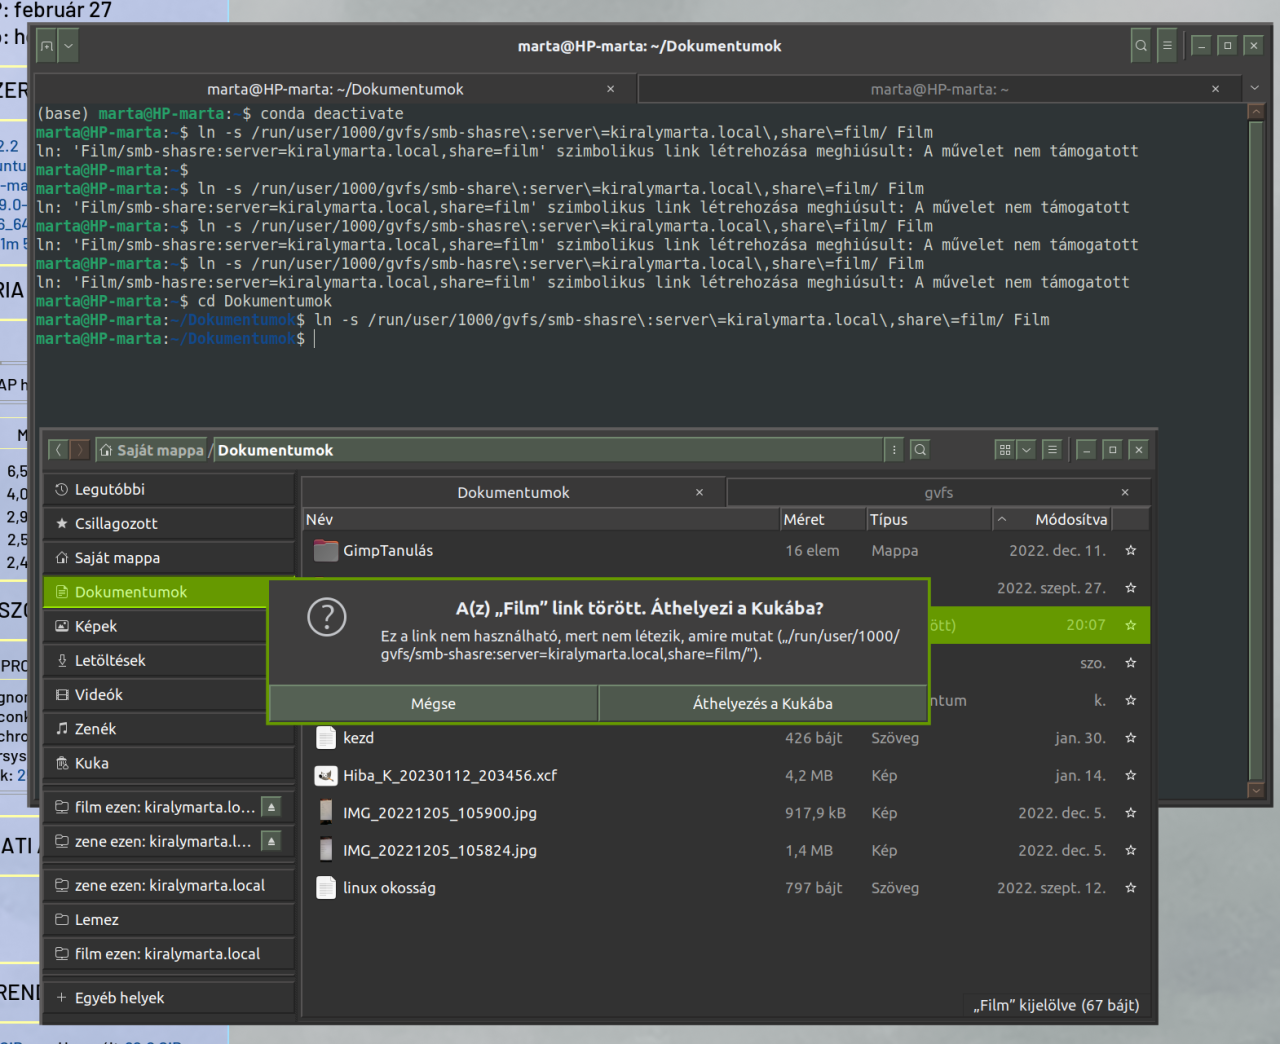1280x1044 pixels.
Task: Open Egyéb helyek in sidebar
Action: click(x=169, y=997)
